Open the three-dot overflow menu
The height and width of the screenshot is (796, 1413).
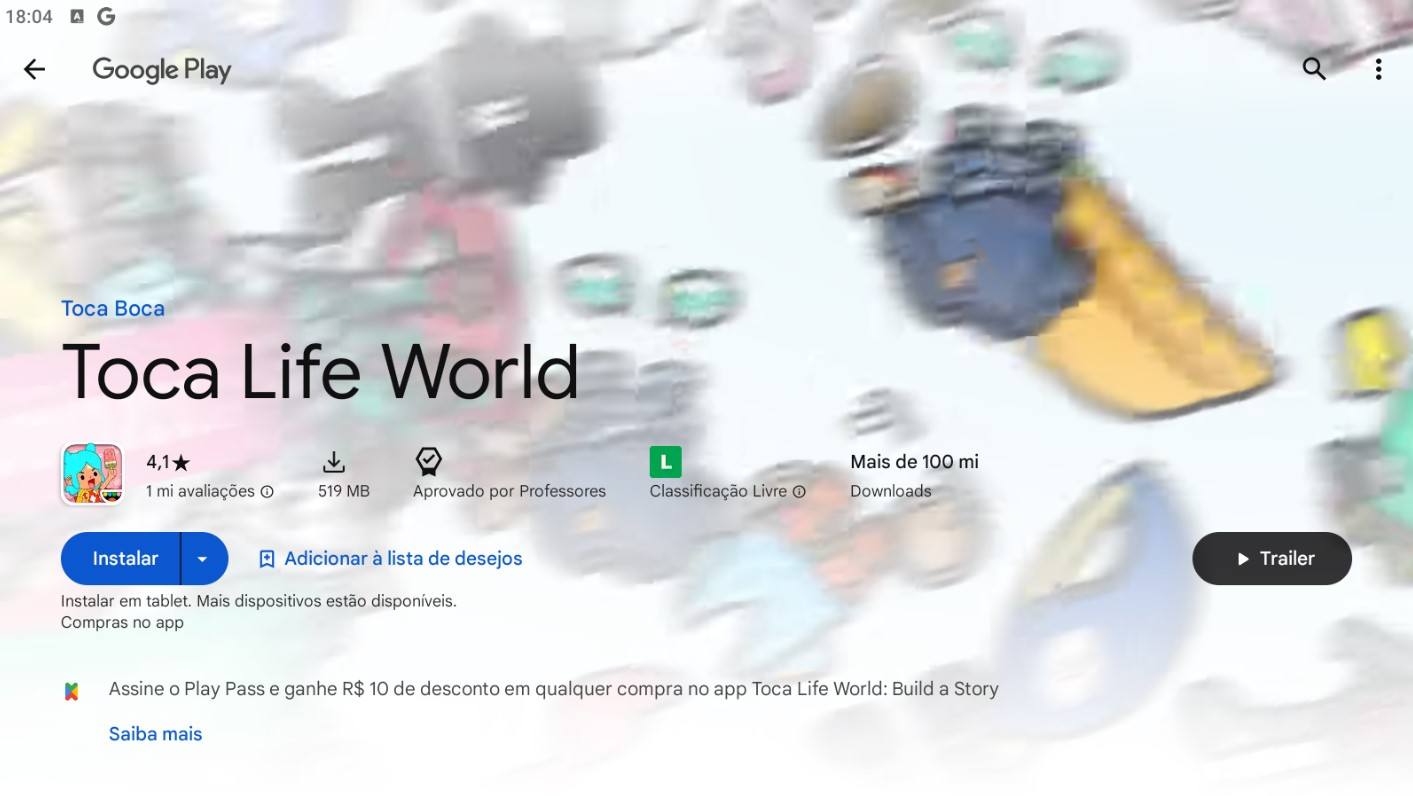coord(1378,69)
